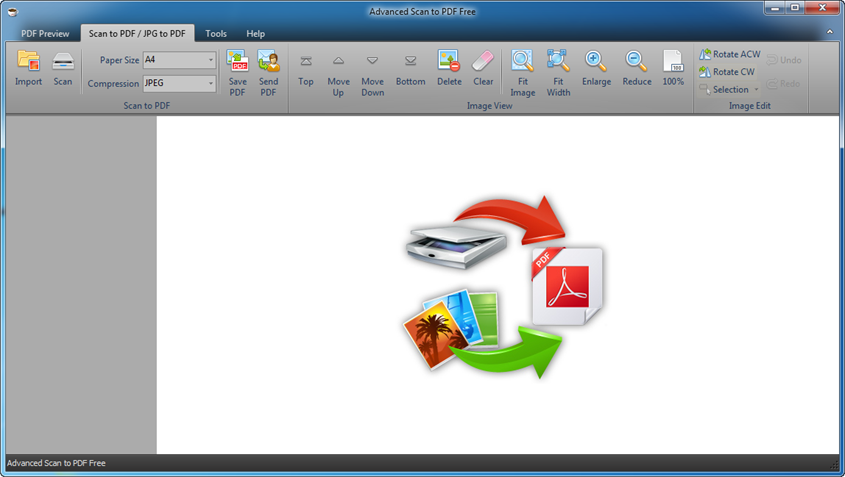This screenshot has height=477, width=845.
Task: Expand the Selection tool dropdown arrow
Action: point(756,89)
